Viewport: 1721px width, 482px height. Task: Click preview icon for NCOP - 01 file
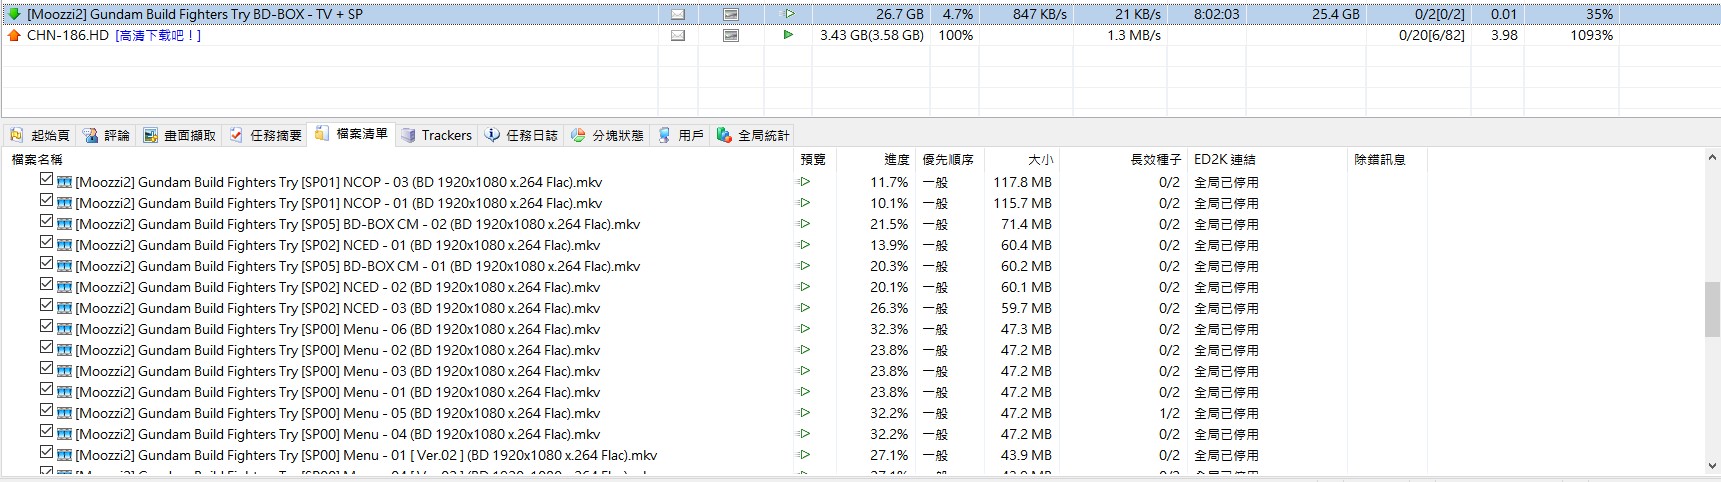pos(803,203)
